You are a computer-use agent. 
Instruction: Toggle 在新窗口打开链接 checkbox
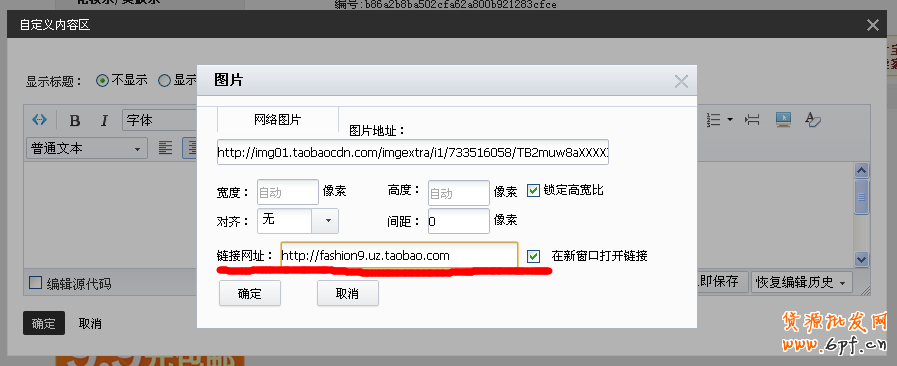coord(533,256)
